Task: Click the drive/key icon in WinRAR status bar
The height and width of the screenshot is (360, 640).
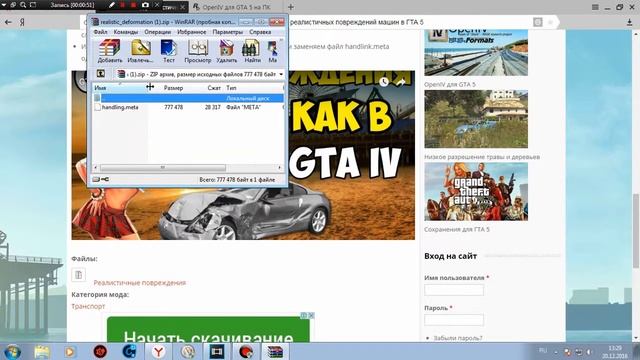Action: 100,179
